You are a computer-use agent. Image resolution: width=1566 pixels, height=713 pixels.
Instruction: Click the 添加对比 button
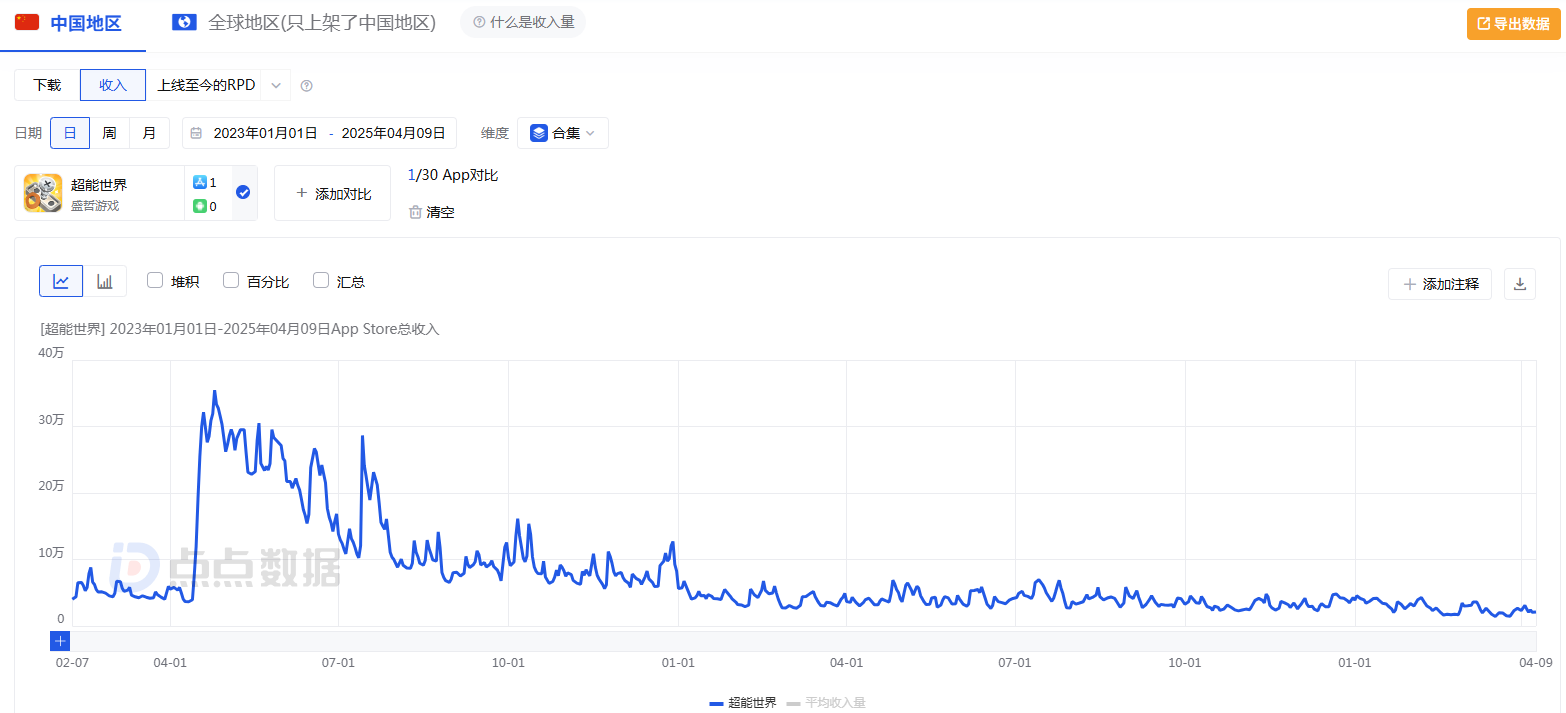(x=332, y=193)
